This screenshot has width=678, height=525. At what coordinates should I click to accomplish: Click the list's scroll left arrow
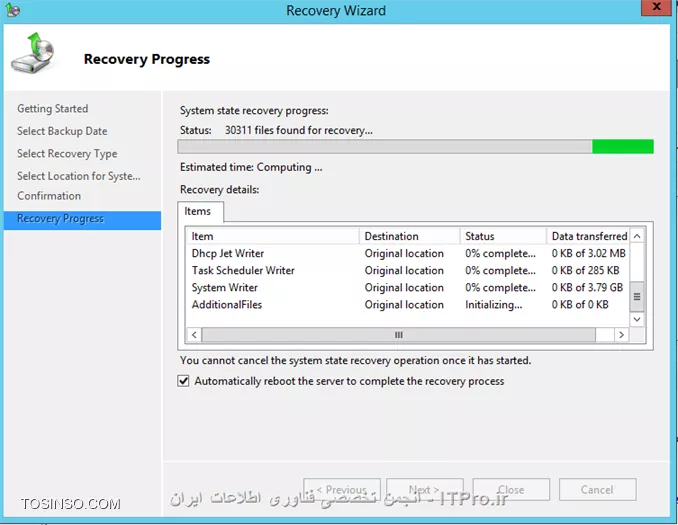coord(194,335)
